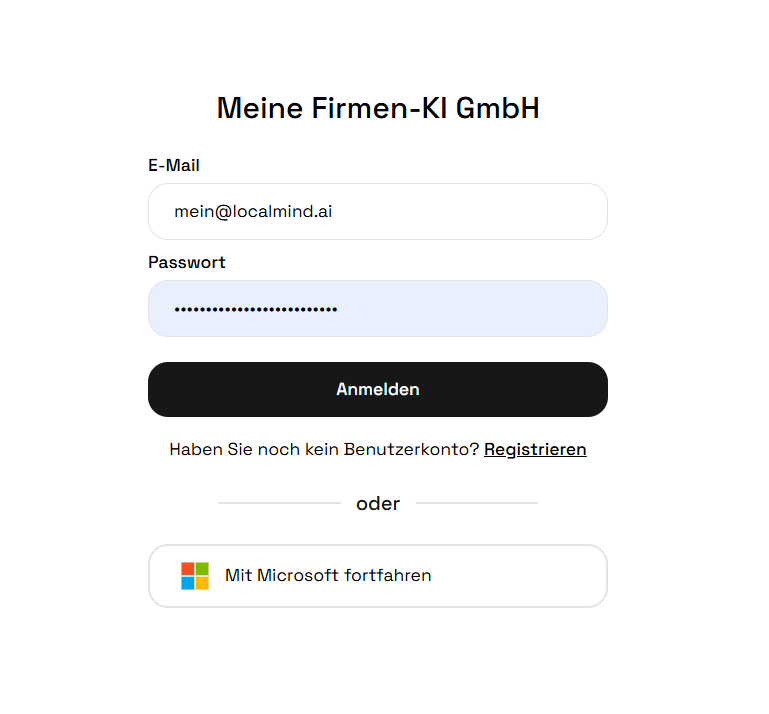The image size is (769, 714).
Task: Click the "Passwort" field label
Action: tap(187, 263)
